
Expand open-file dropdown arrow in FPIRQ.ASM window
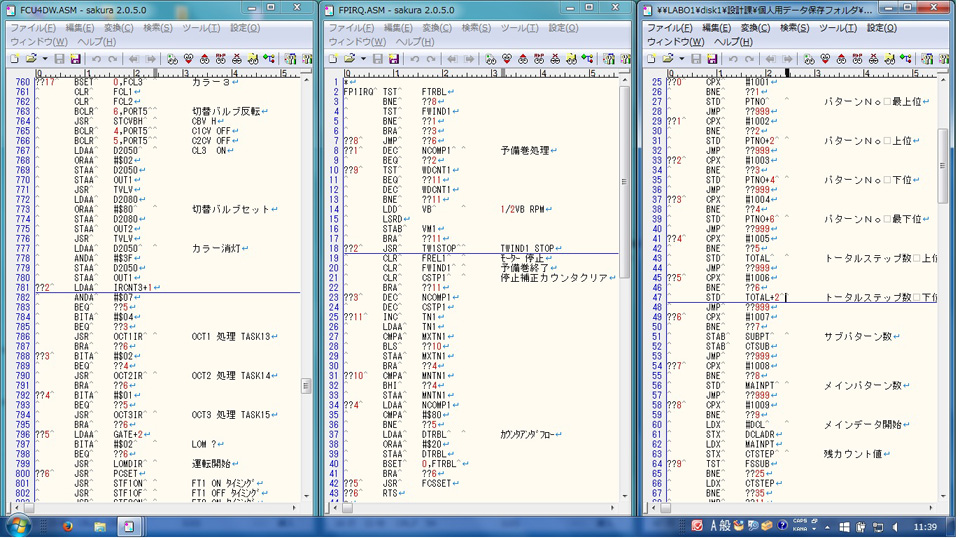tap(362, 59)
